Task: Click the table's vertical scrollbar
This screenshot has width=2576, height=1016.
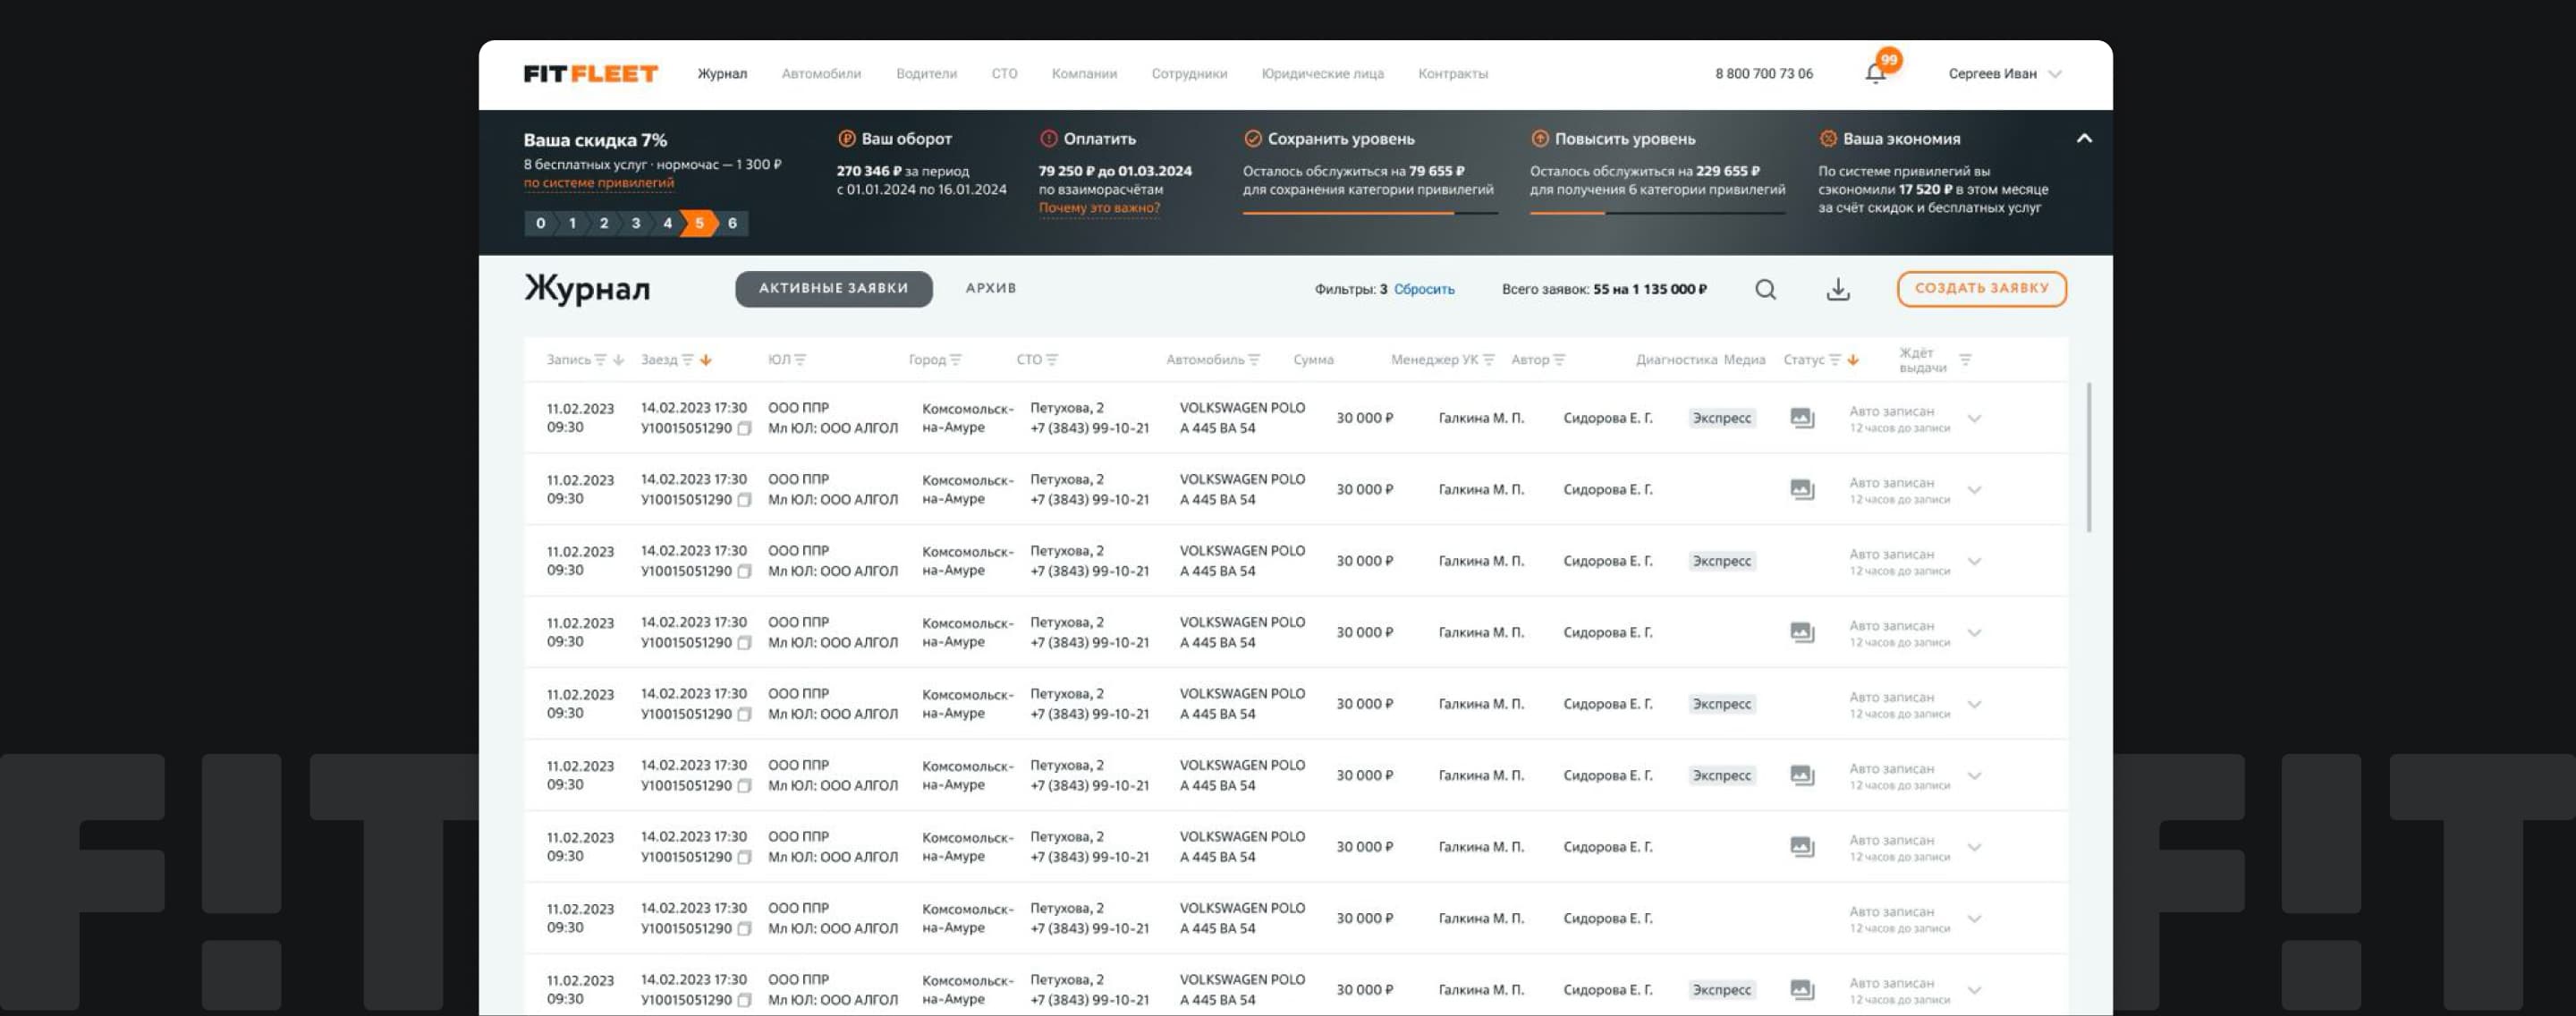Action: 2088,457
